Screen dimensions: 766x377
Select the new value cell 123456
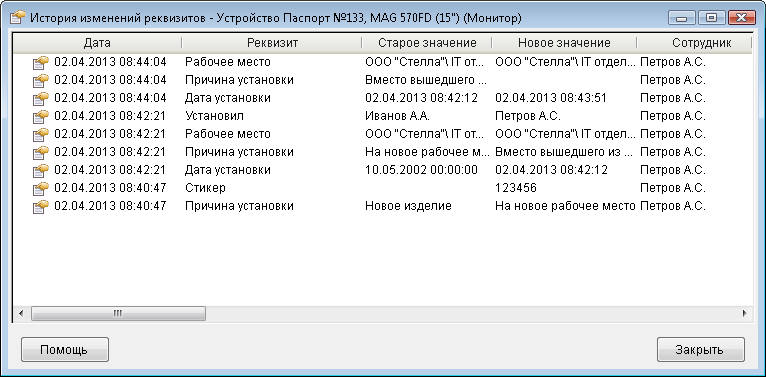coord(516,188)
